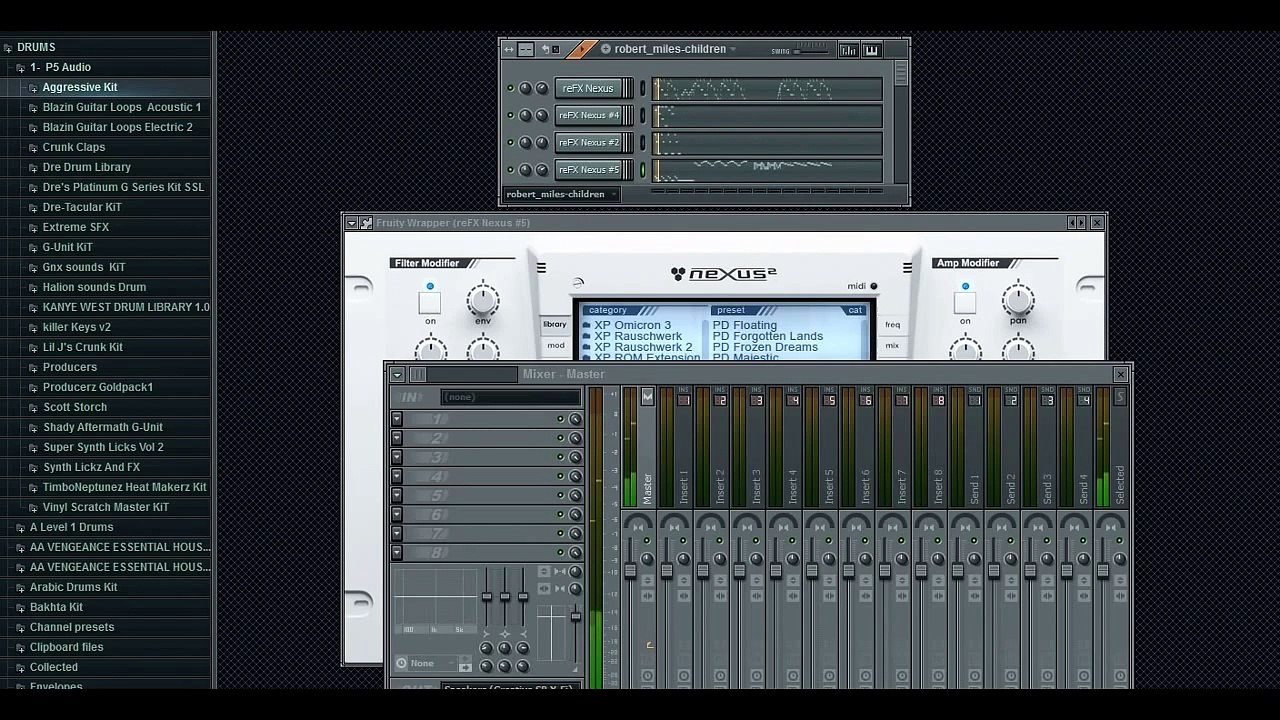1280x720 pixels.
Task: Open the graph editor icon in step sequencer
Action: (x=848, y=50)
